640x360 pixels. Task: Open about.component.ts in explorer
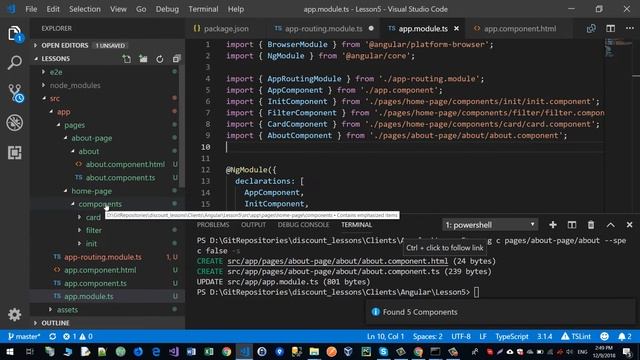pos(120,178)
